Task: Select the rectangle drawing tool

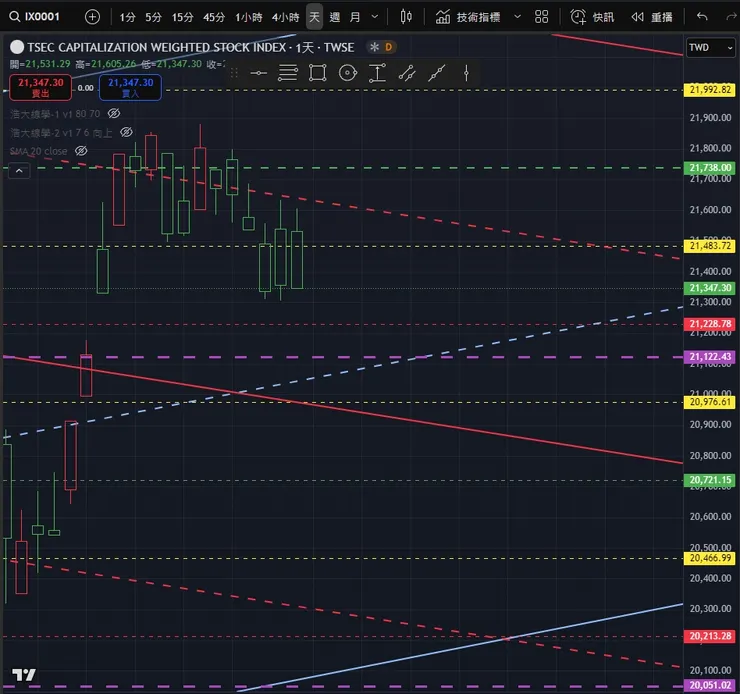Action: pos(318,73)
